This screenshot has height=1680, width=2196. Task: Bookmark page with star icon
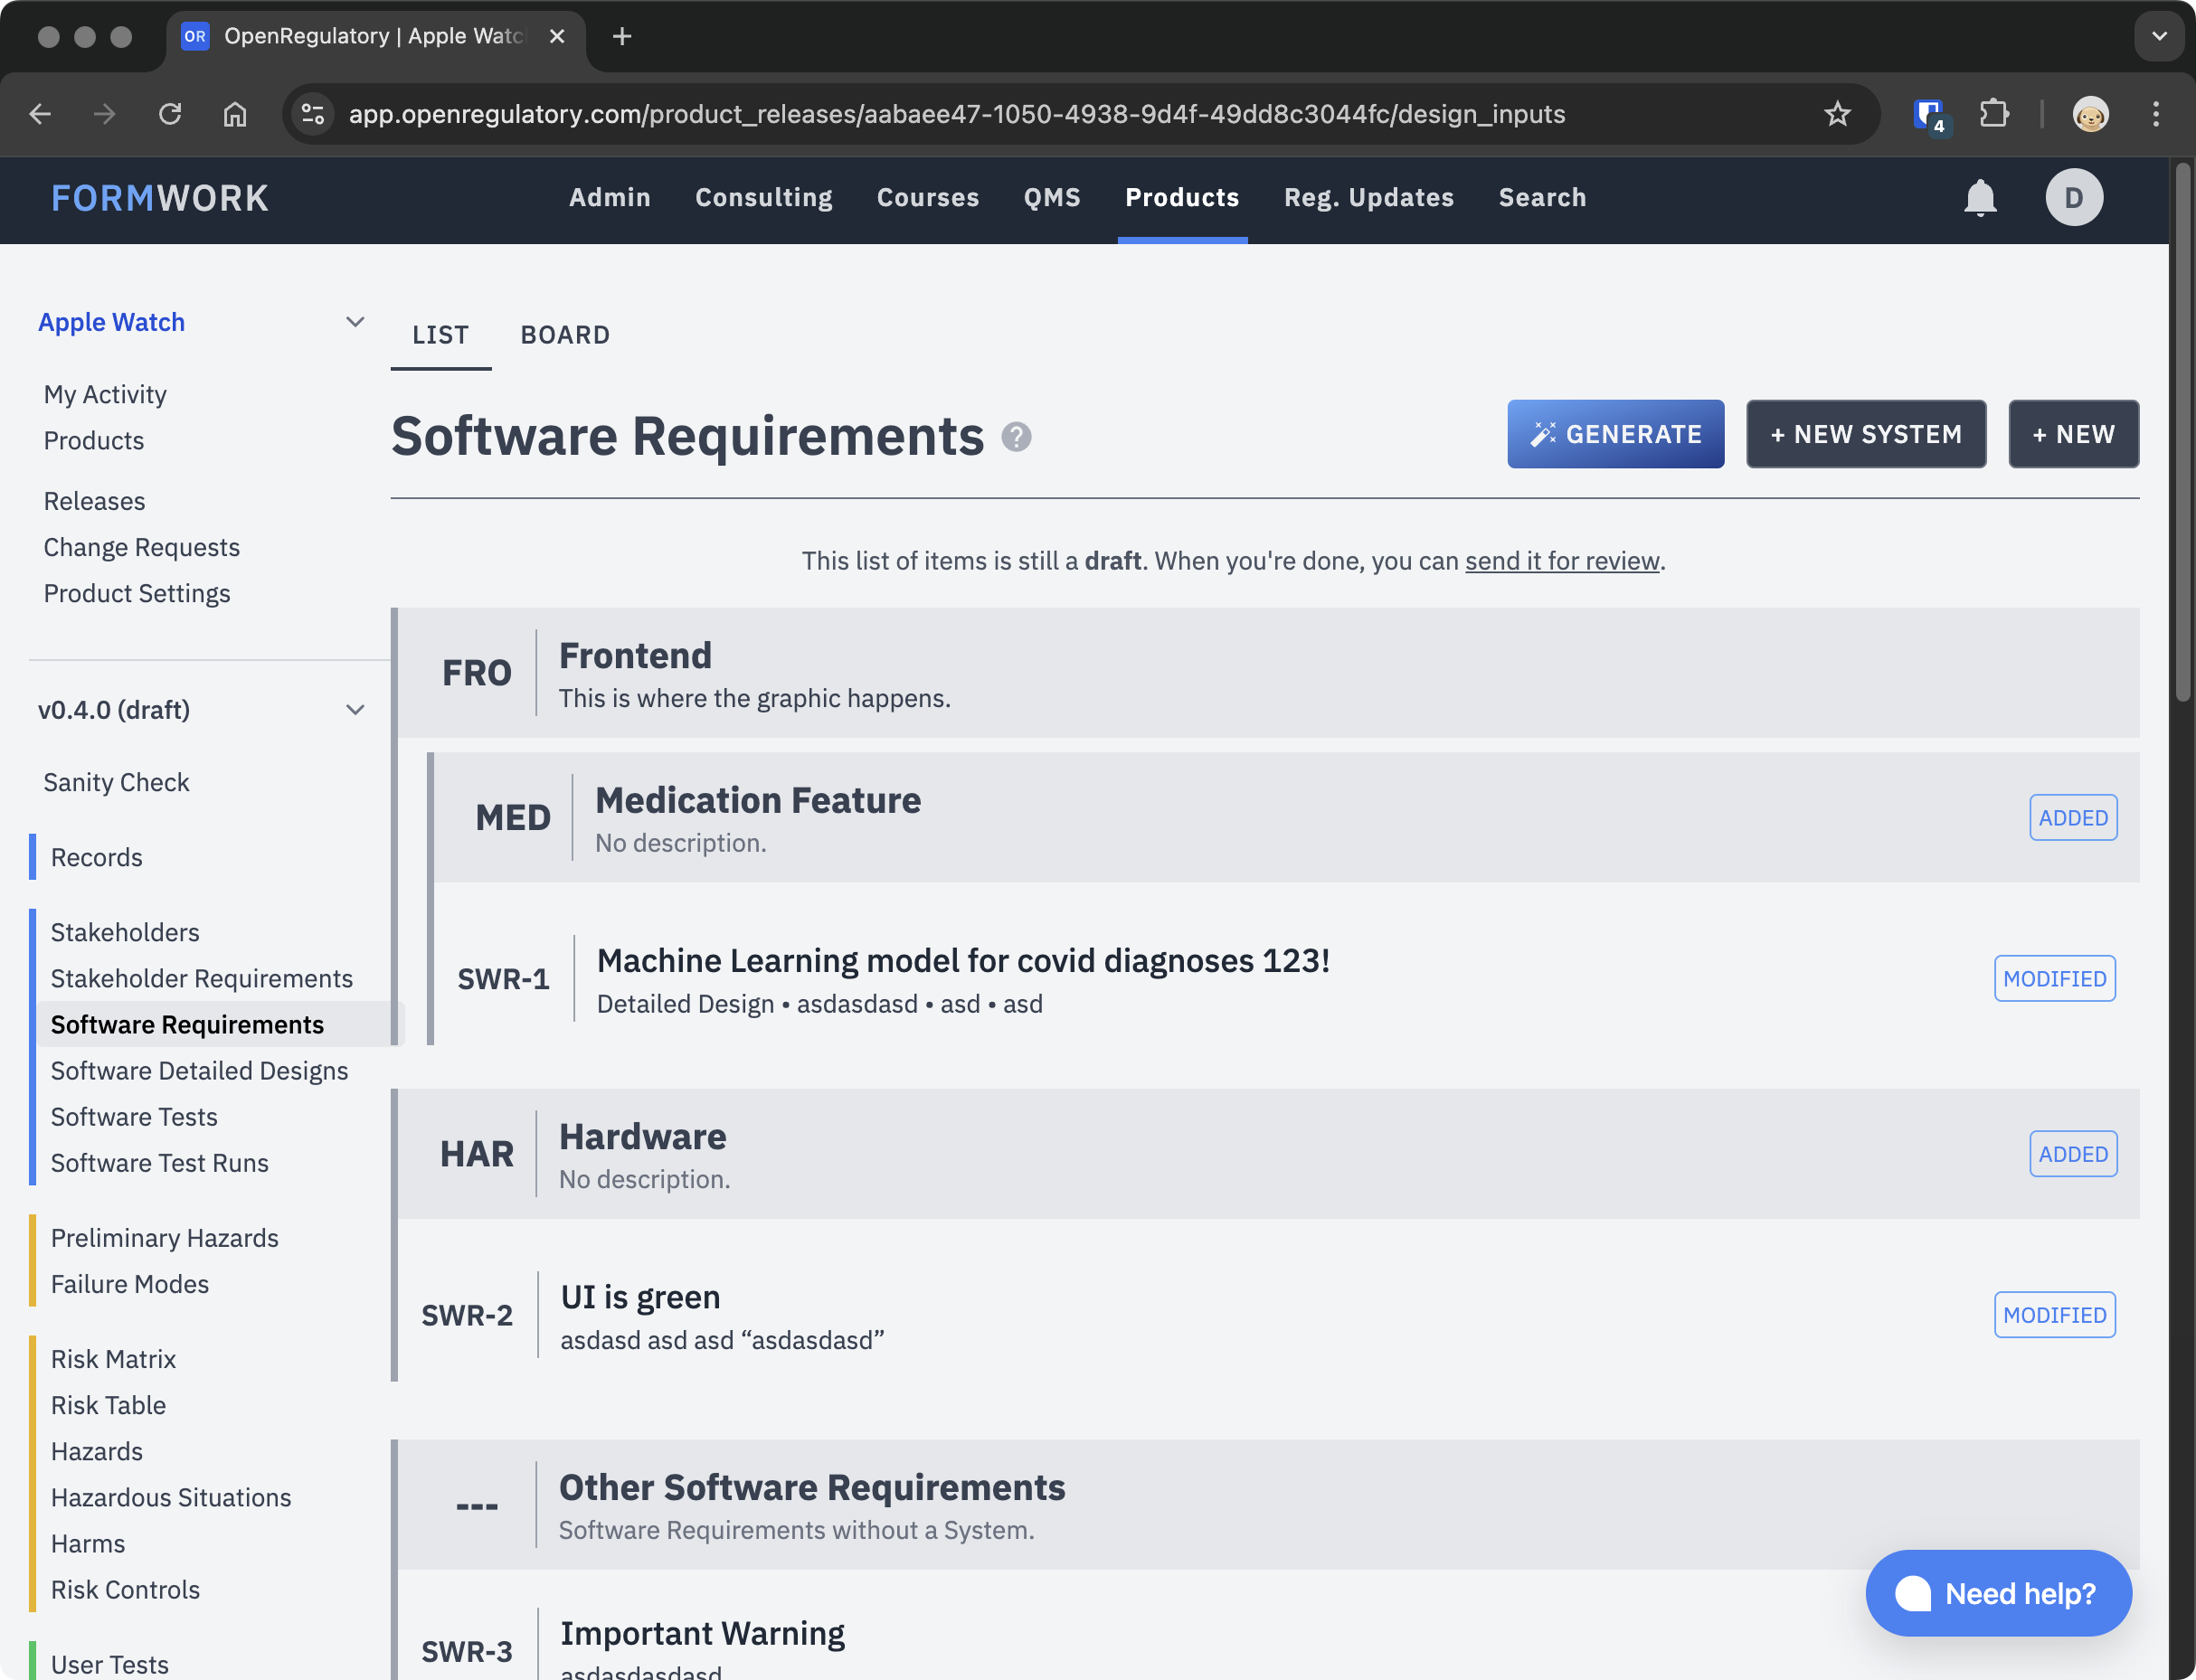coord(1837,114)
